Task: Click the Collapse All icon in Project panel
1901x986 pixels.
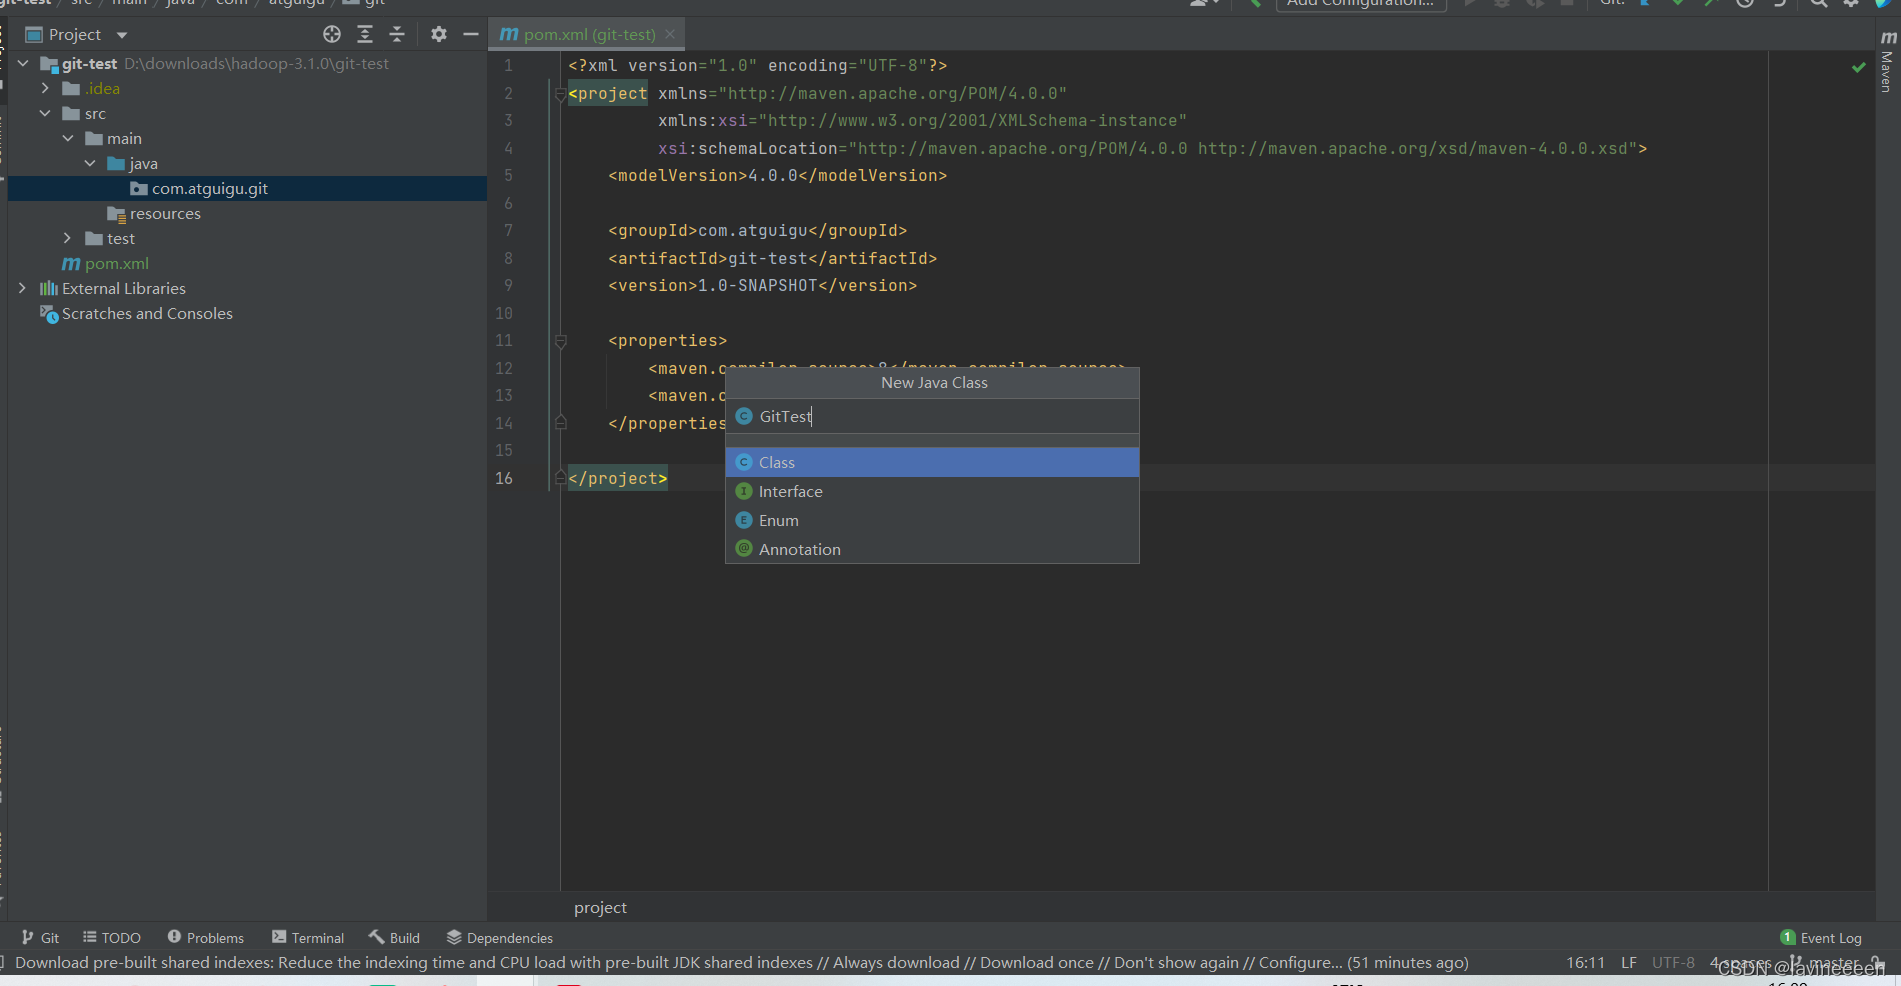Action: point(397,35)
